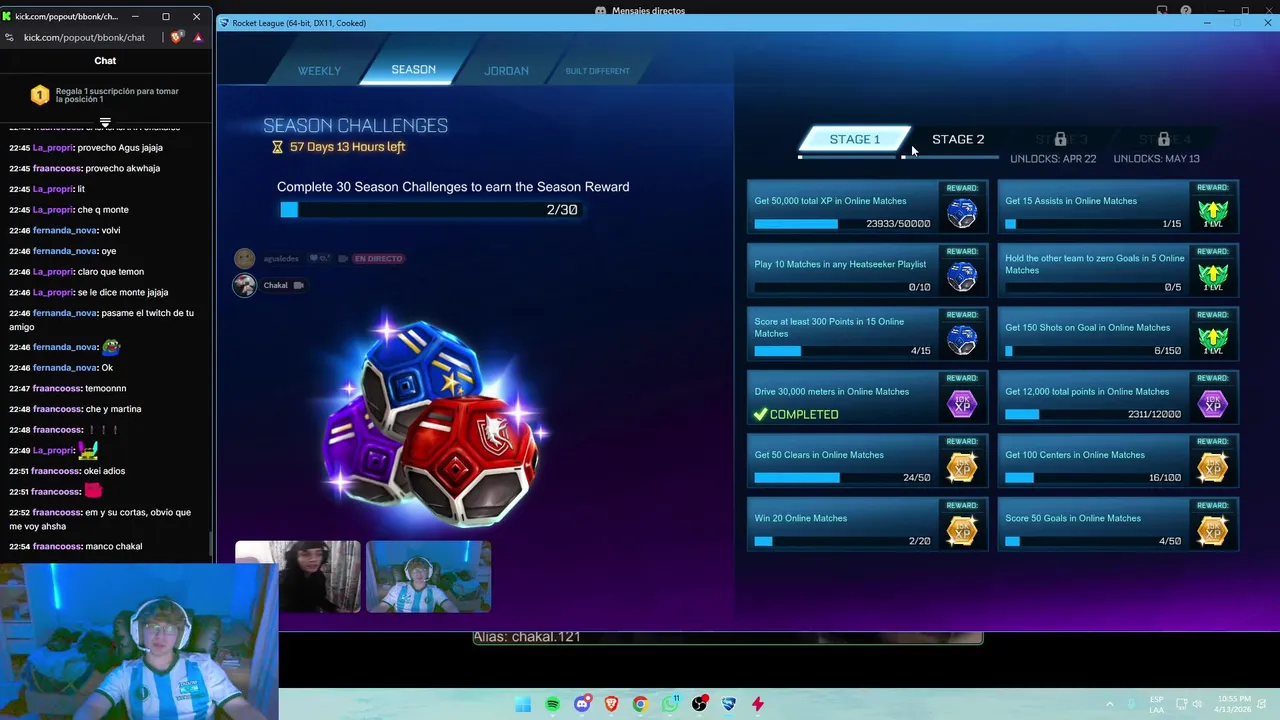Switch to the Jordan tab
This screenshot has height=720, width=1280.
click(506, 71)
